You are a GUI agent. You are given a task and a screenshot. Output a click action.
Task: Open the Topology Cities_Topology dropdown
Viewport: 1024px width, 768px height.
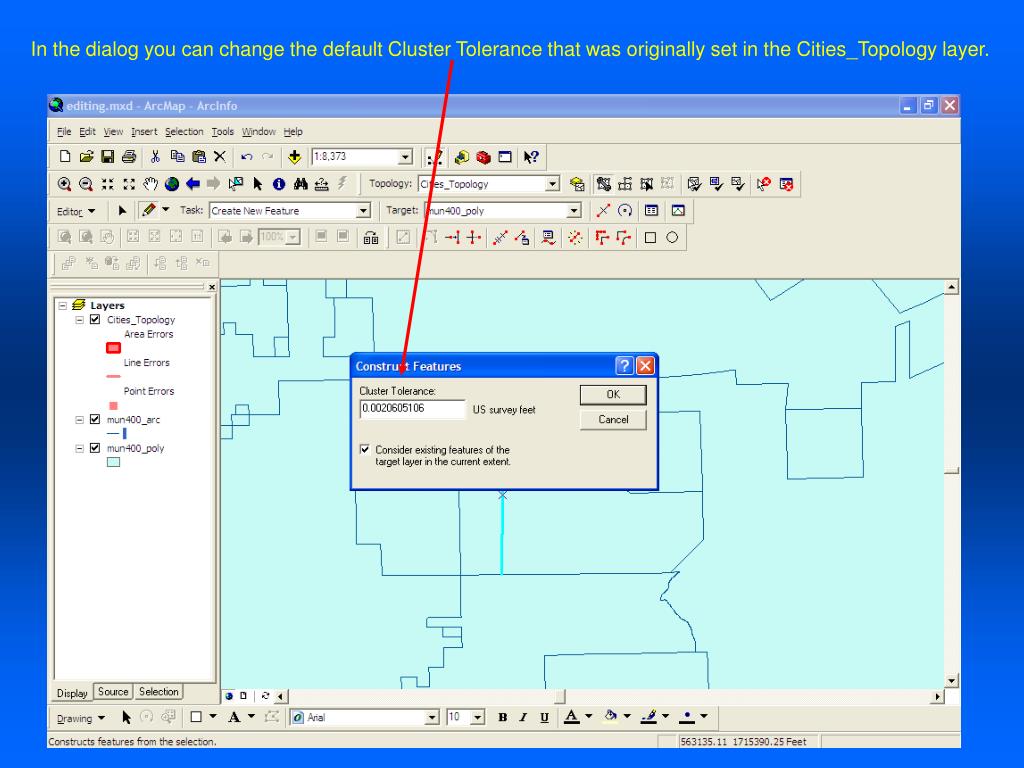tap(553, 184)
